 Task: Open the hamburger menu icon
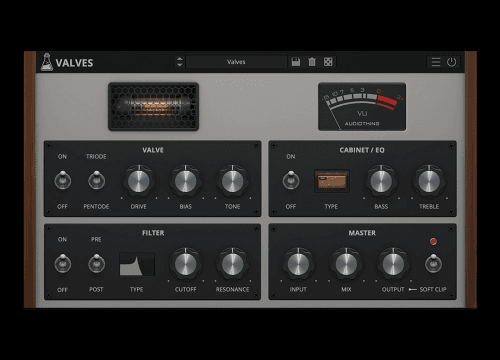[x=436, y=62]
